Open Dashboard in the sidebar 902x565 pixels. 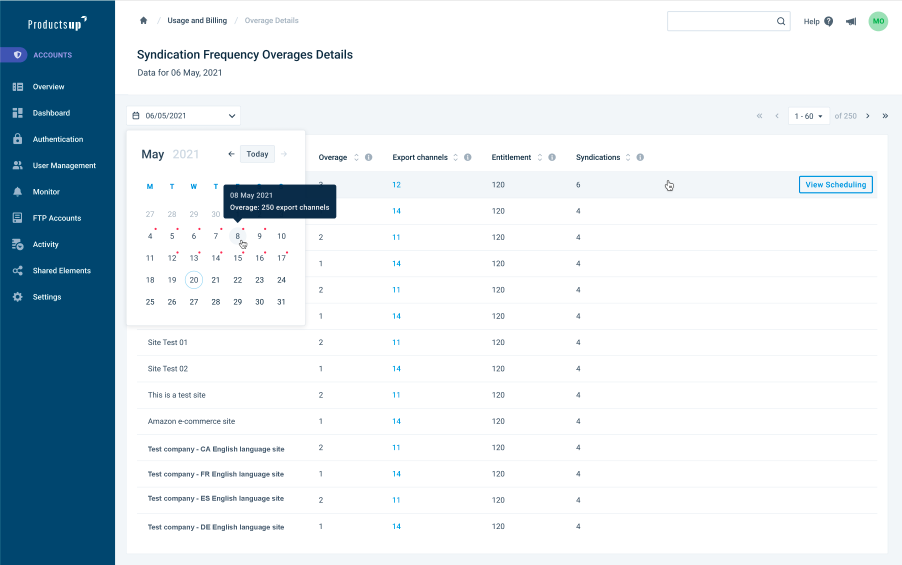(x=51, y=113)
